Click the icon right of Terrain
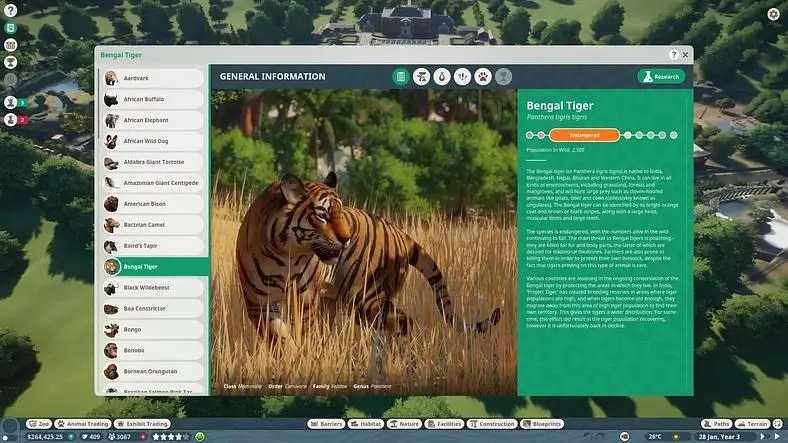Viewport: 788px width, 443px height. 777,424
